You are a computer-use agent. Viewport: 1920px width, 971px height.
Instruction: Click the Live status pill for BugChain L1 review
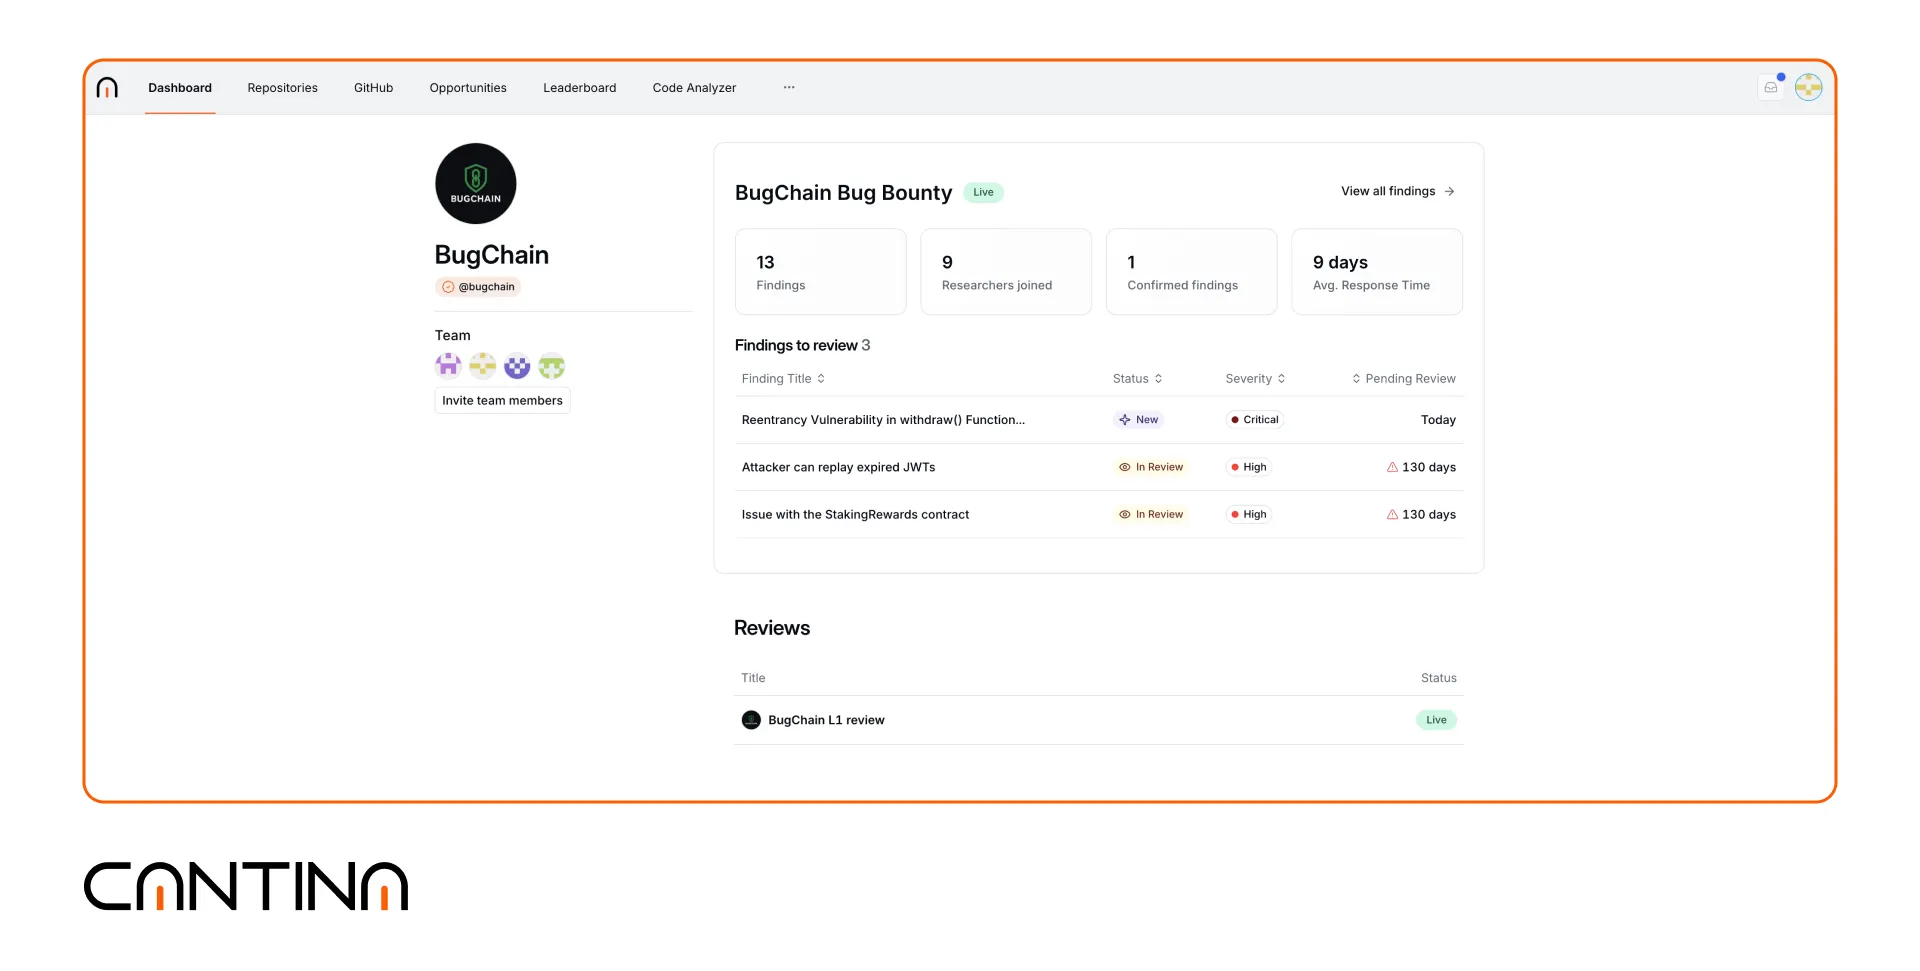(x=1435, y=720)
